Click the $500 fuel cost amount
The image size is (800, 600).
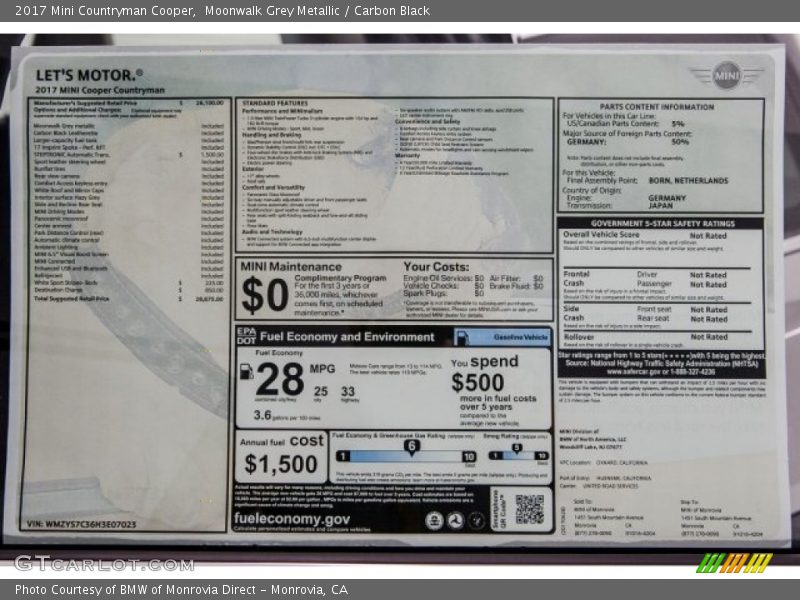[x=478, y=383]
